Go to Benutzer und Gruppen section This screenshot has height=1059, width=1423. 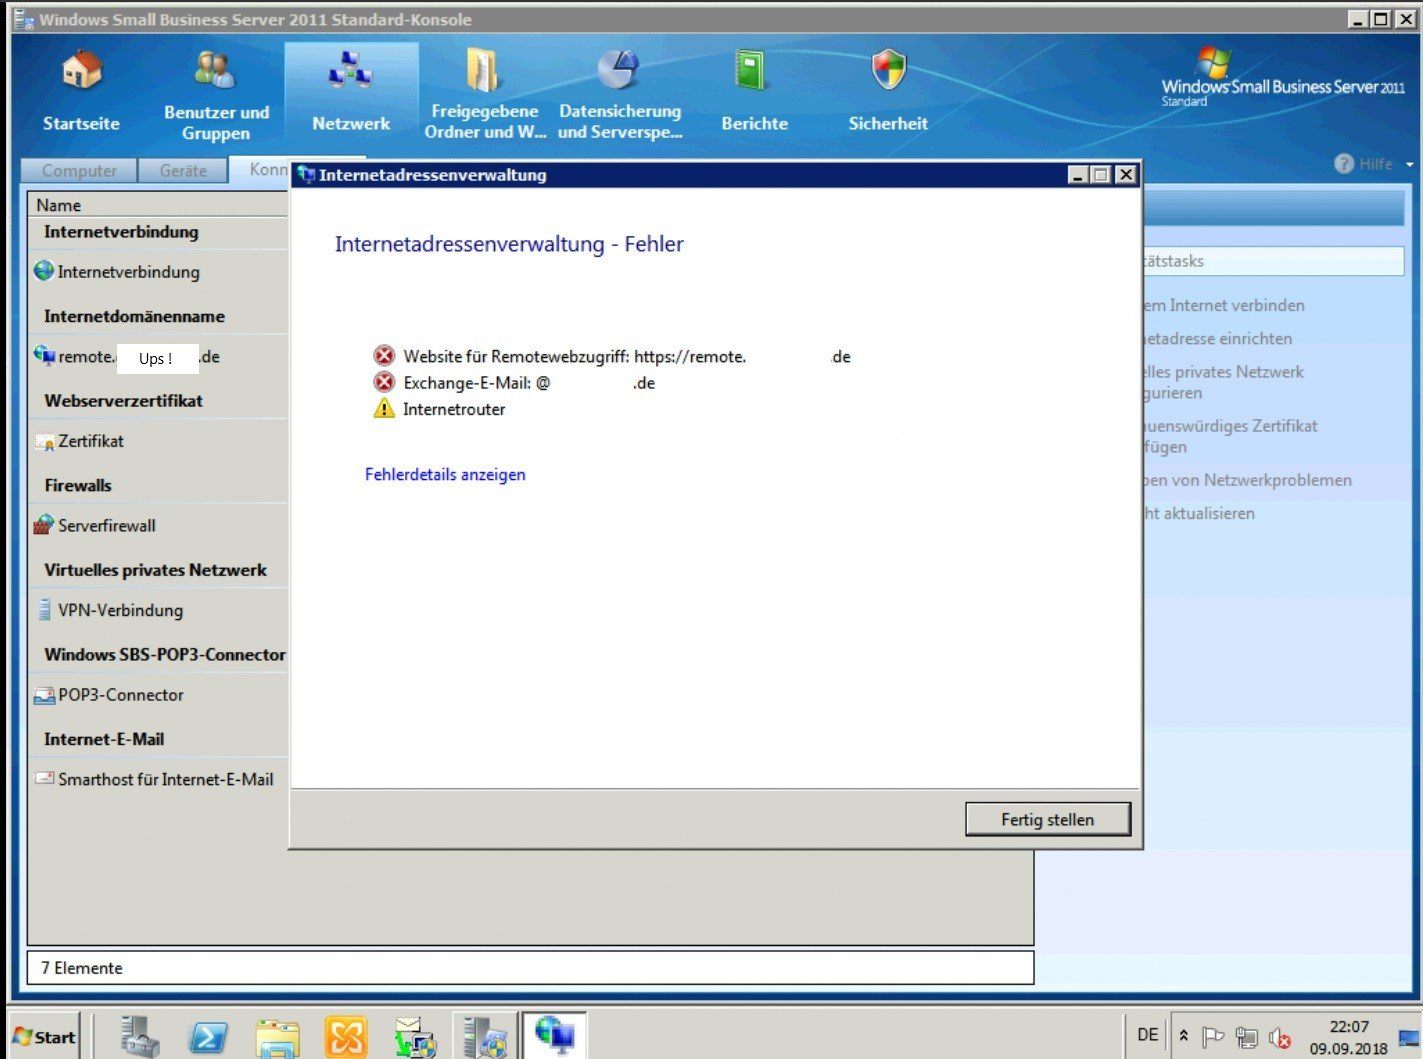click(x=216, y=94)
